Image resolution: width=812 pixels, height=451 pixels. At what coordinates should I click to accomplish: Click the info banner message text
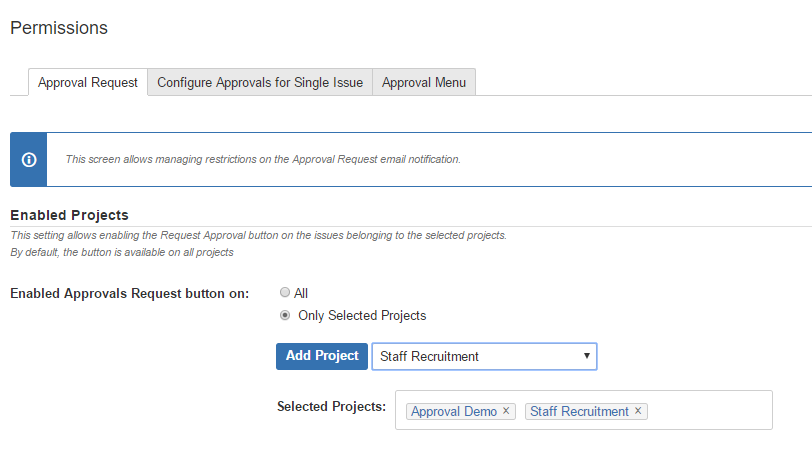click(262, 159)
